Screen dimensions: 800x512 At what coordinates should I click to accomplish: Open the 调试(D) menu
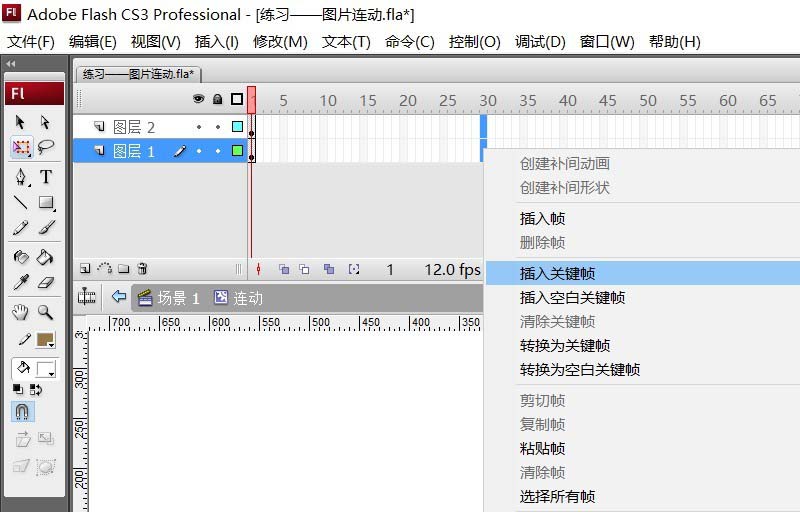tap(540, 41)
